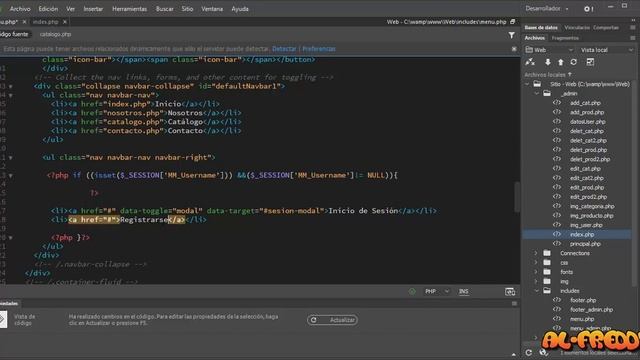This screenshot has height=360, width=640.
Task: Open the Desarrollador workspace dropdown
Action: 547,9
